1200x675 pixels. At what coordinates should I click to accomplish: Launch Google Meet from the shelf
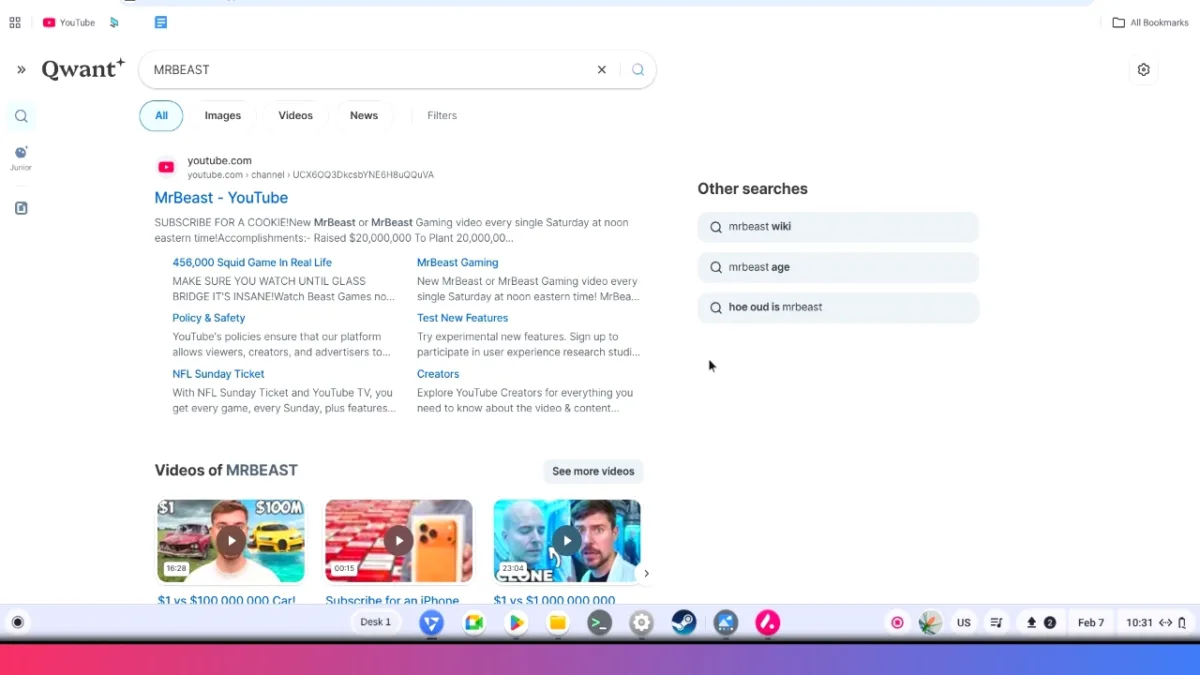click(x=474, y=622)
